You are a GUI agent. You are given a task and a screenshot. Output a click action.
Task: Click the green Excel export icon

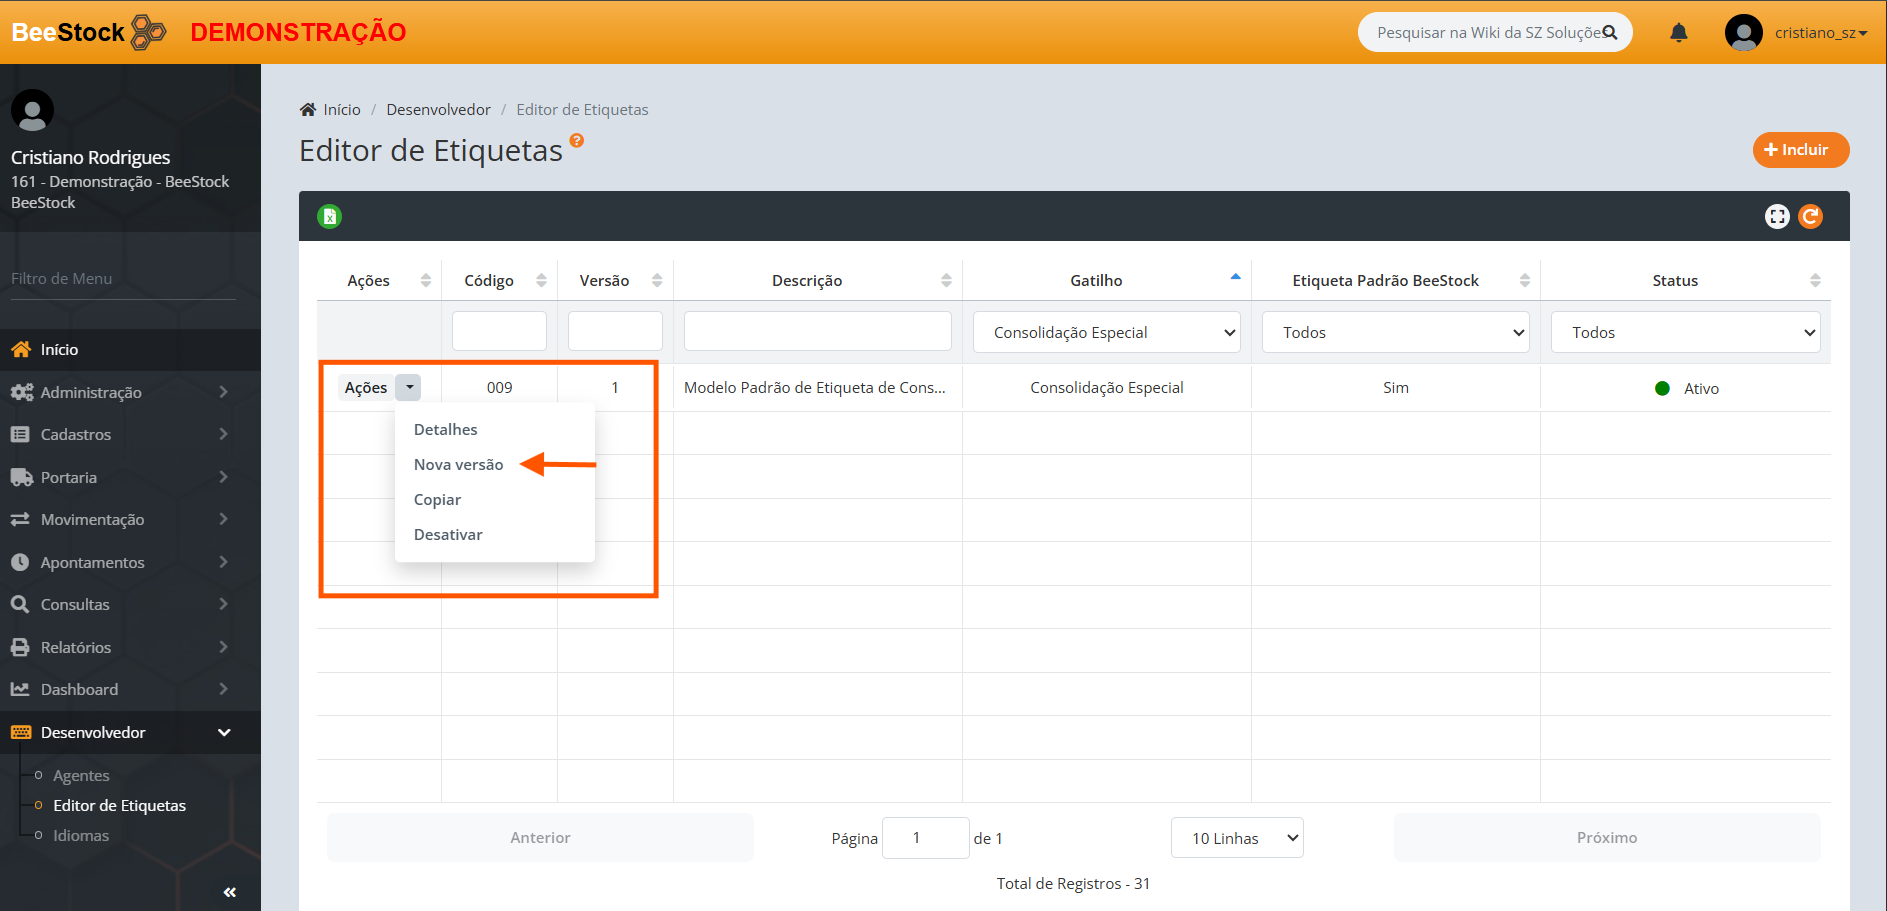point(329,216)
